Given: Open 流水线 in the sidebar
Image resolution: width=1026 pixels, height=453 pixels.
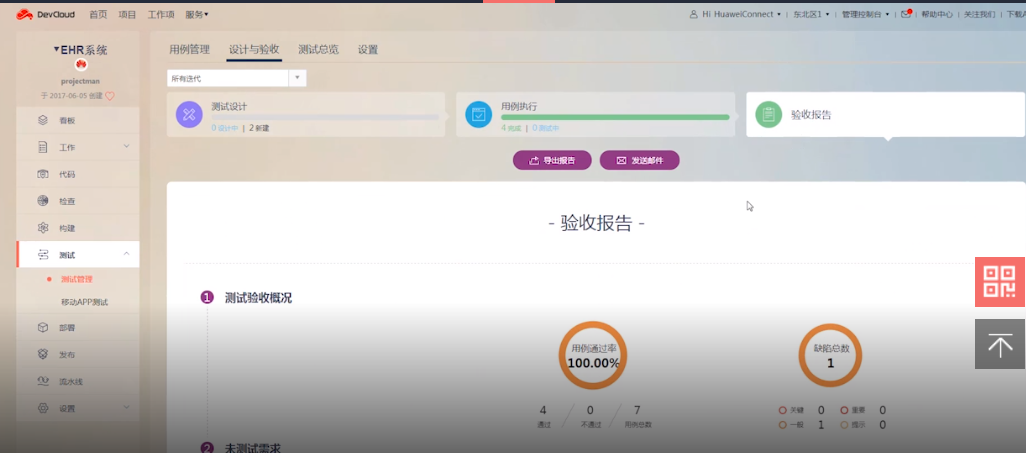Looking at the screenshot, I should (78, 381).
